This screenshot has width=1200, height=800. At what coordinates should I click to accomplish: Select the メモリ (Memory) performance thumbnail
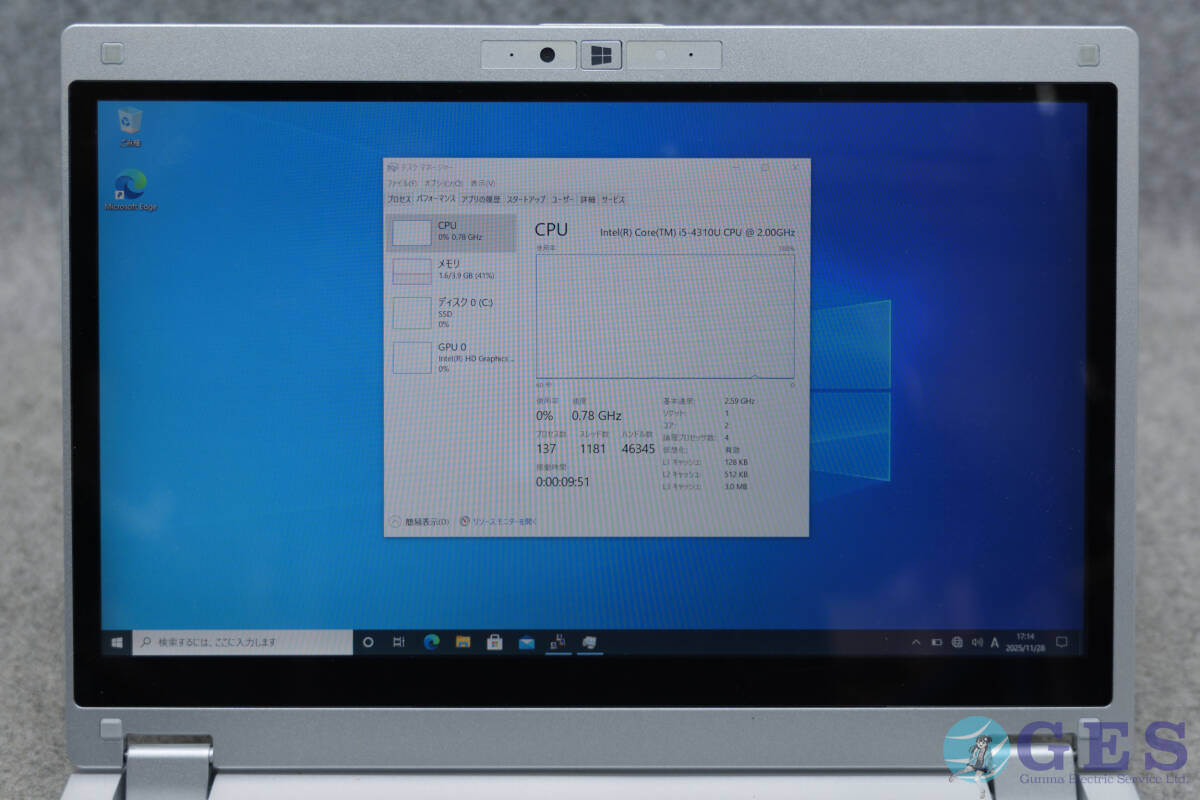click(x=451, y=269)
